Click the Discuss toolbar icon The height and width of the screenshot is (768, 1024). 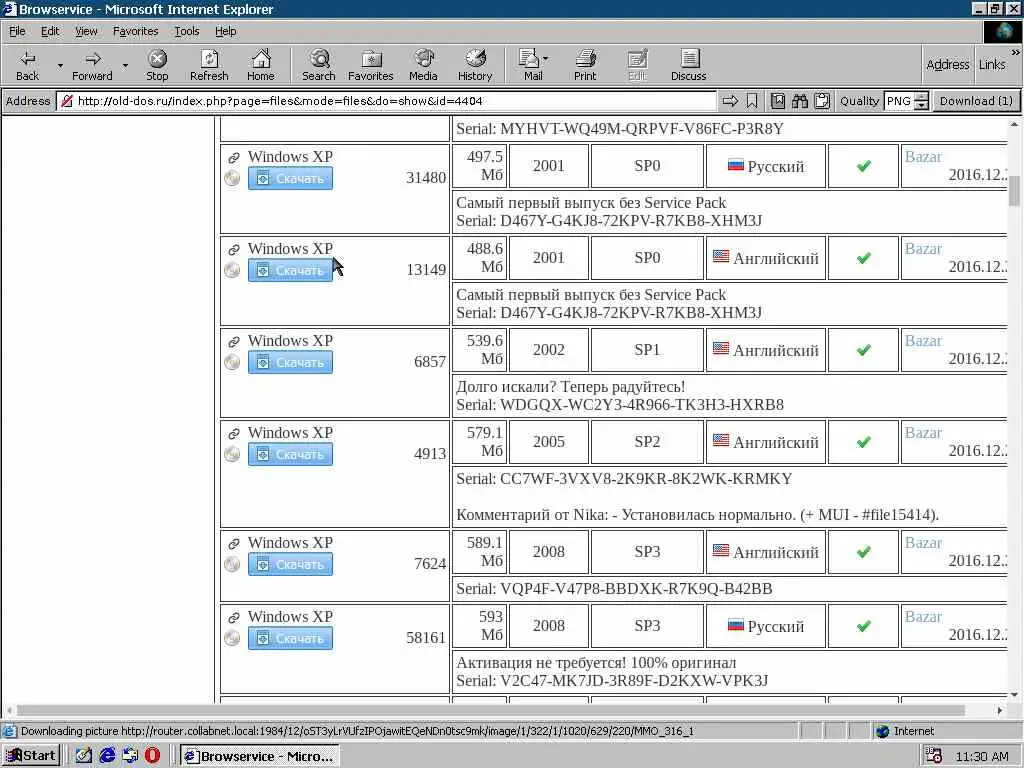pyautogui.click(x=688, y=65)
